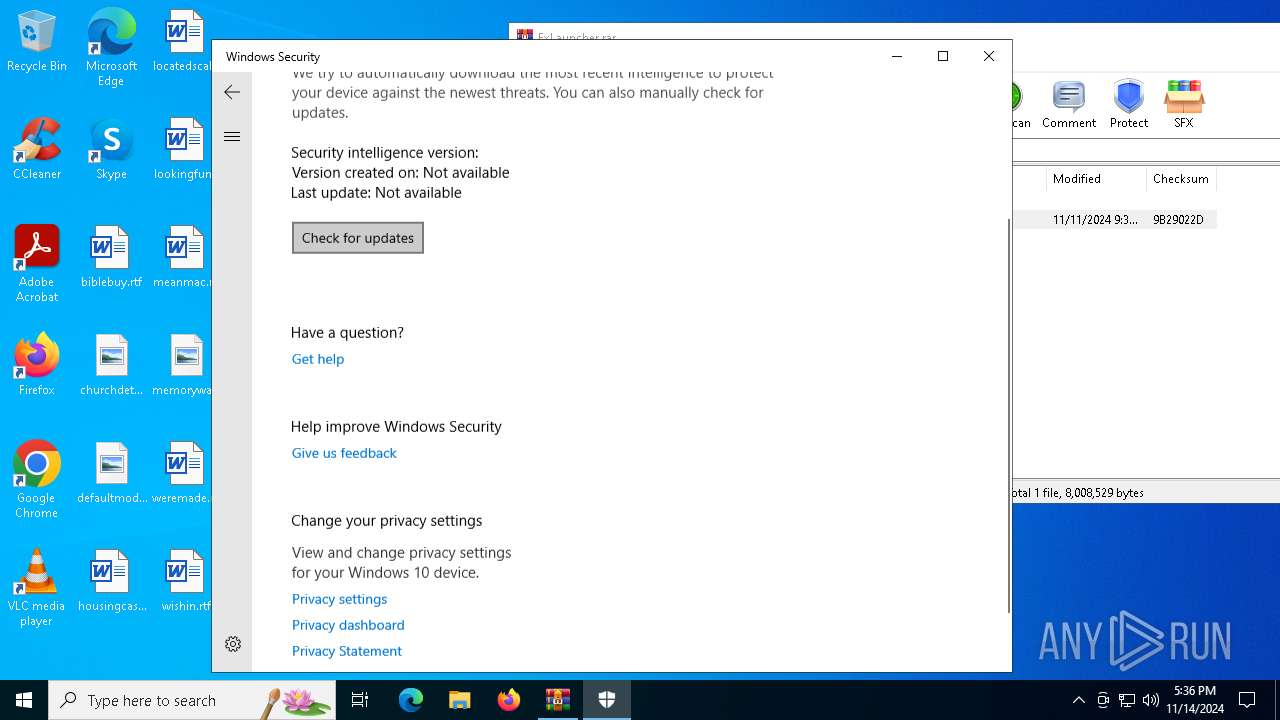
Task: Click the Comment tool in WinRAR
Action: pos(1069,105)
